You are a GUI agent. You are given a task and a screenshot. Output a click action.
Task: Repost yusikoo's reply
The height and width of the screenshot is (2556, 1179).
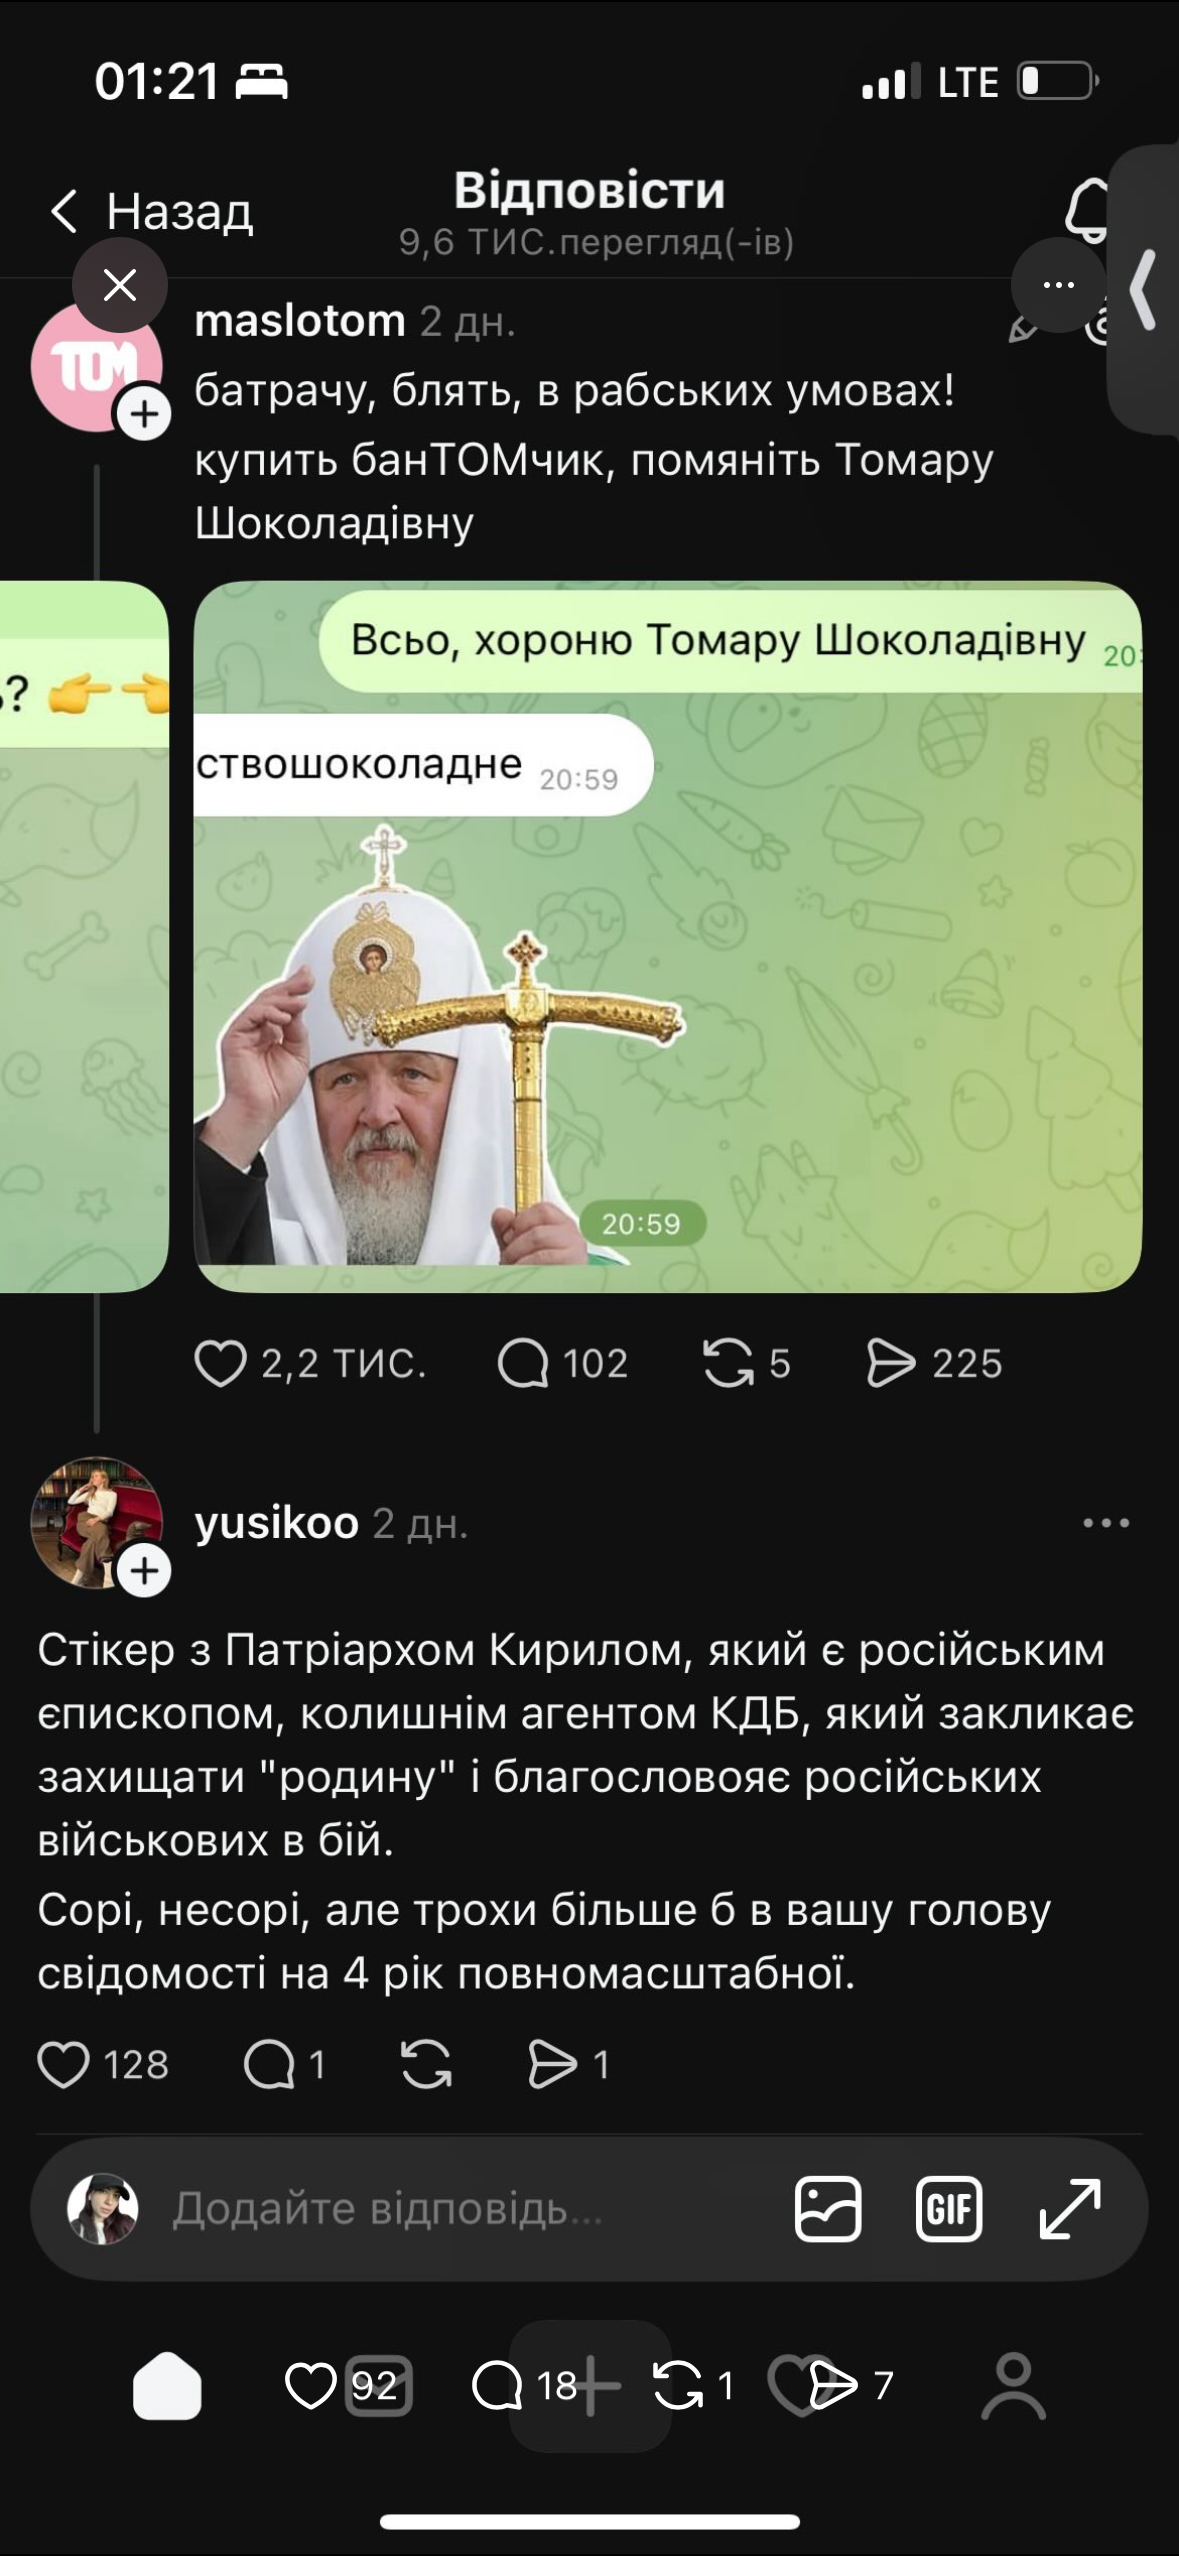426,2065
